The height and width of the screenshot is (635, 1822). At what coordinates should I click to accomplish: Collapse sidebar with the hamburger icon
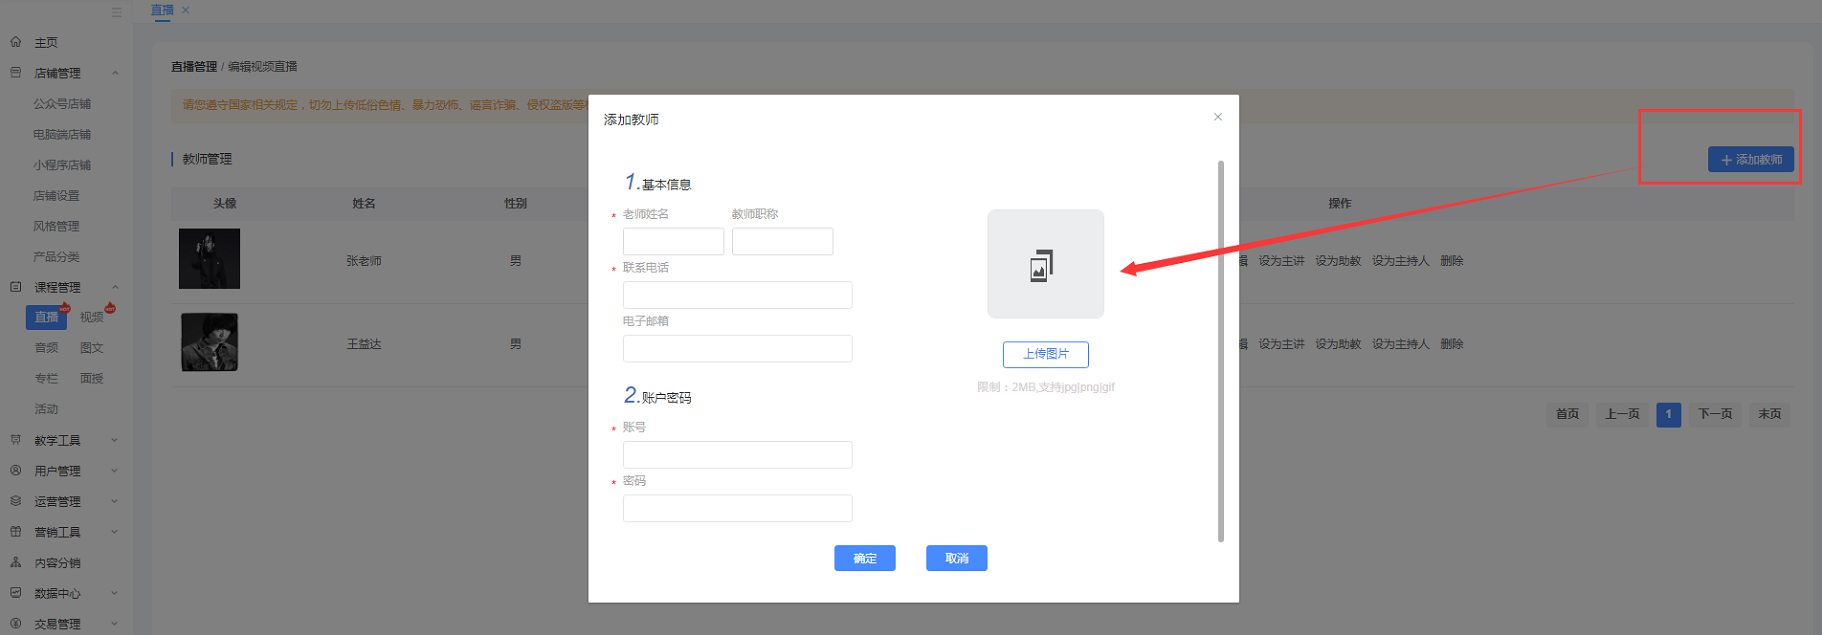117,13
